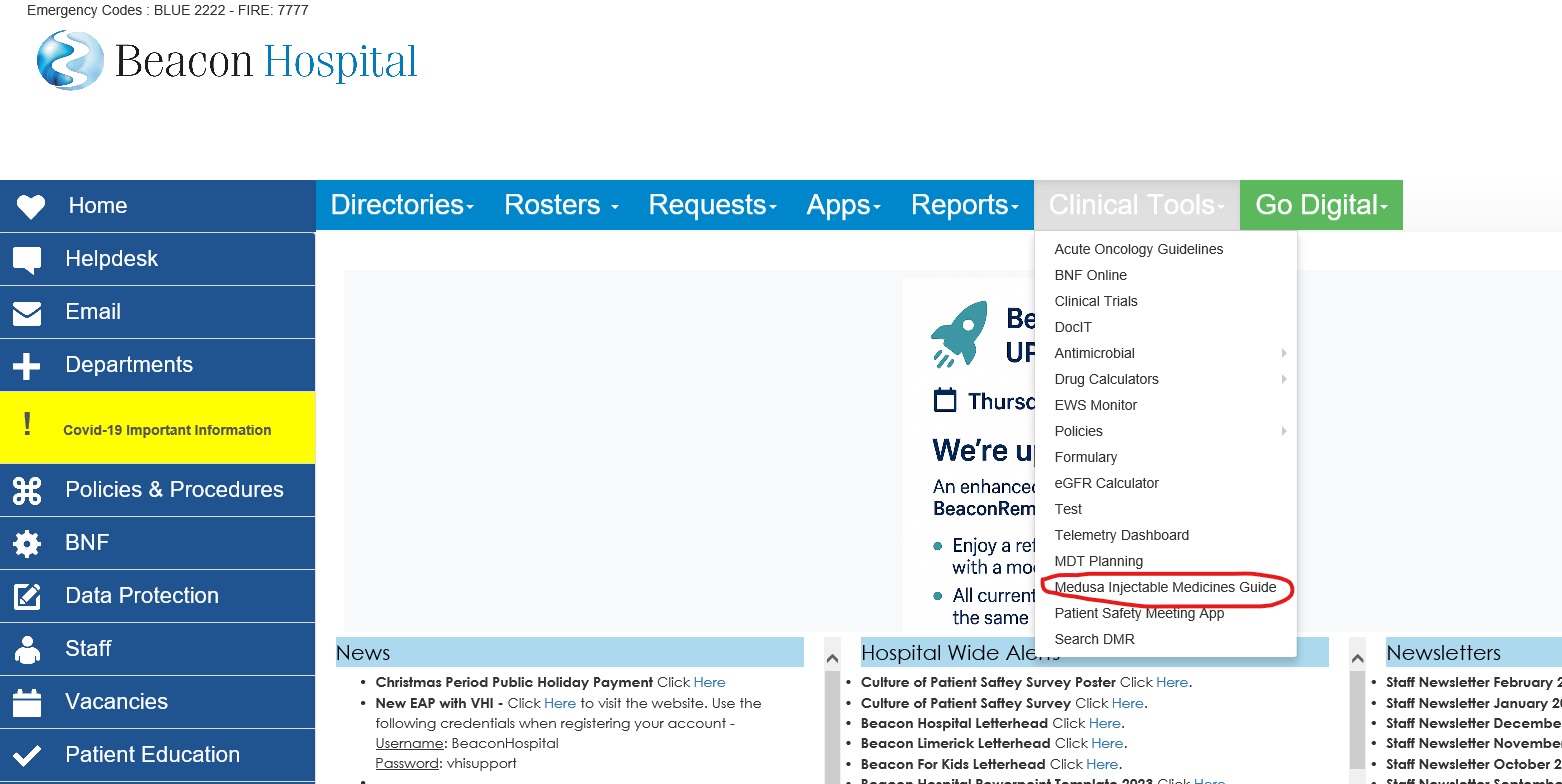Click the Patient Education checkmark icon
The width and height of the screenshot is (1562, 784).
27,755
